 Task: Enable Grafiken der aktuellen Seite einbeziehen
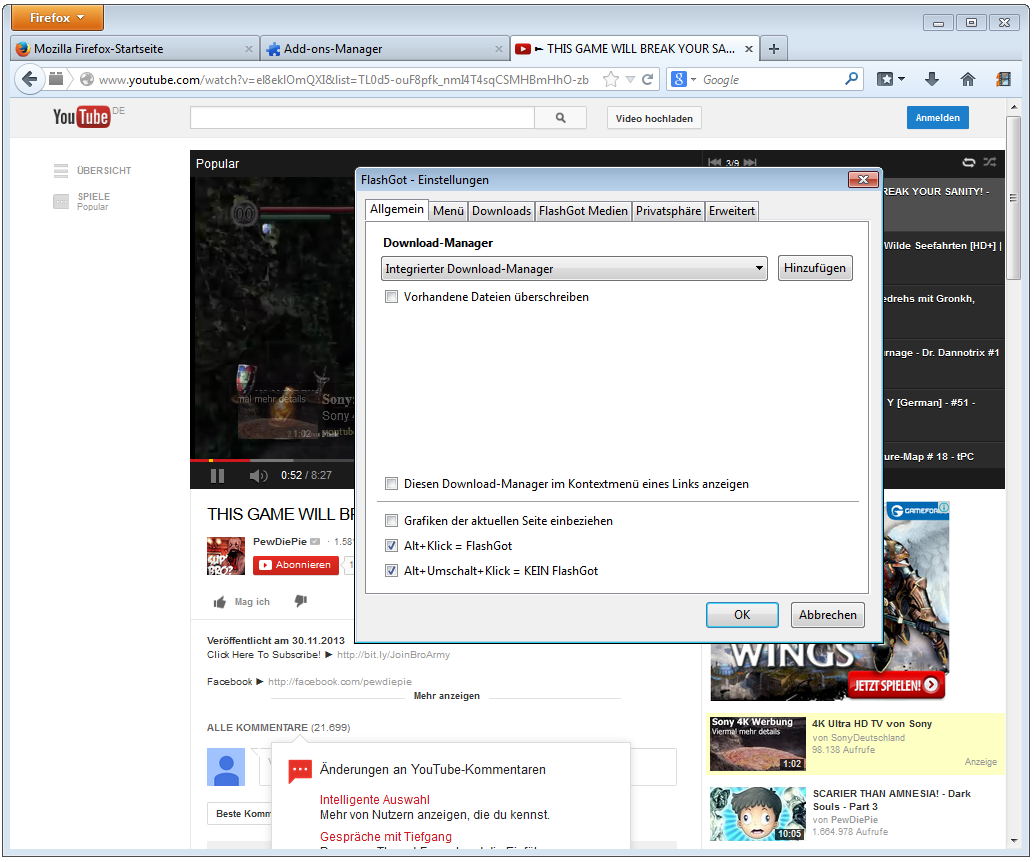coord(392,521)
